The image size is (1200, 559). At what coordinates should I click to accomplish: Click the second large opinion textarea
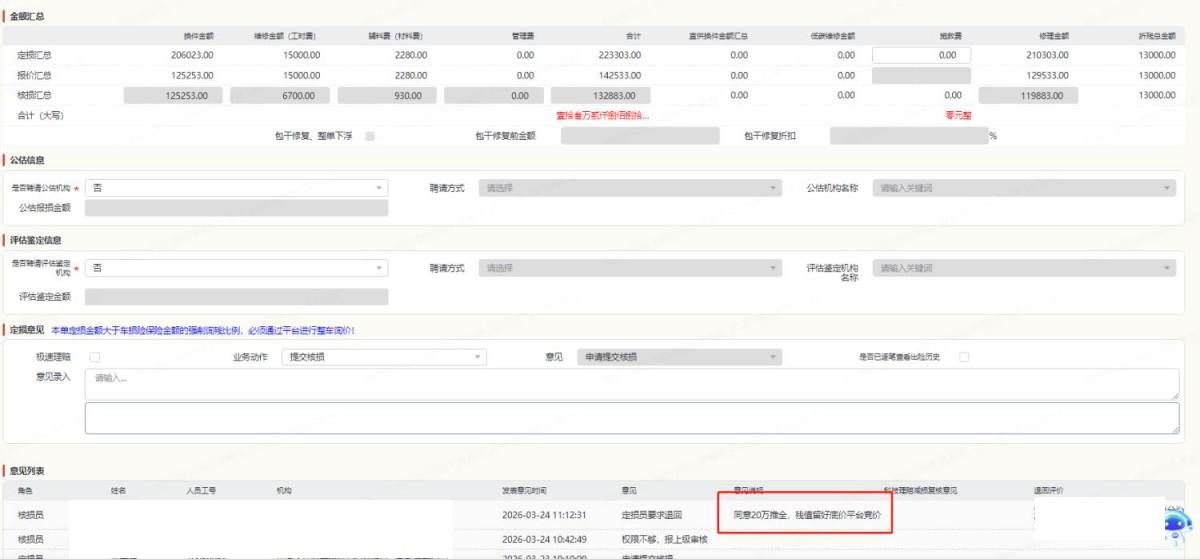631,418
